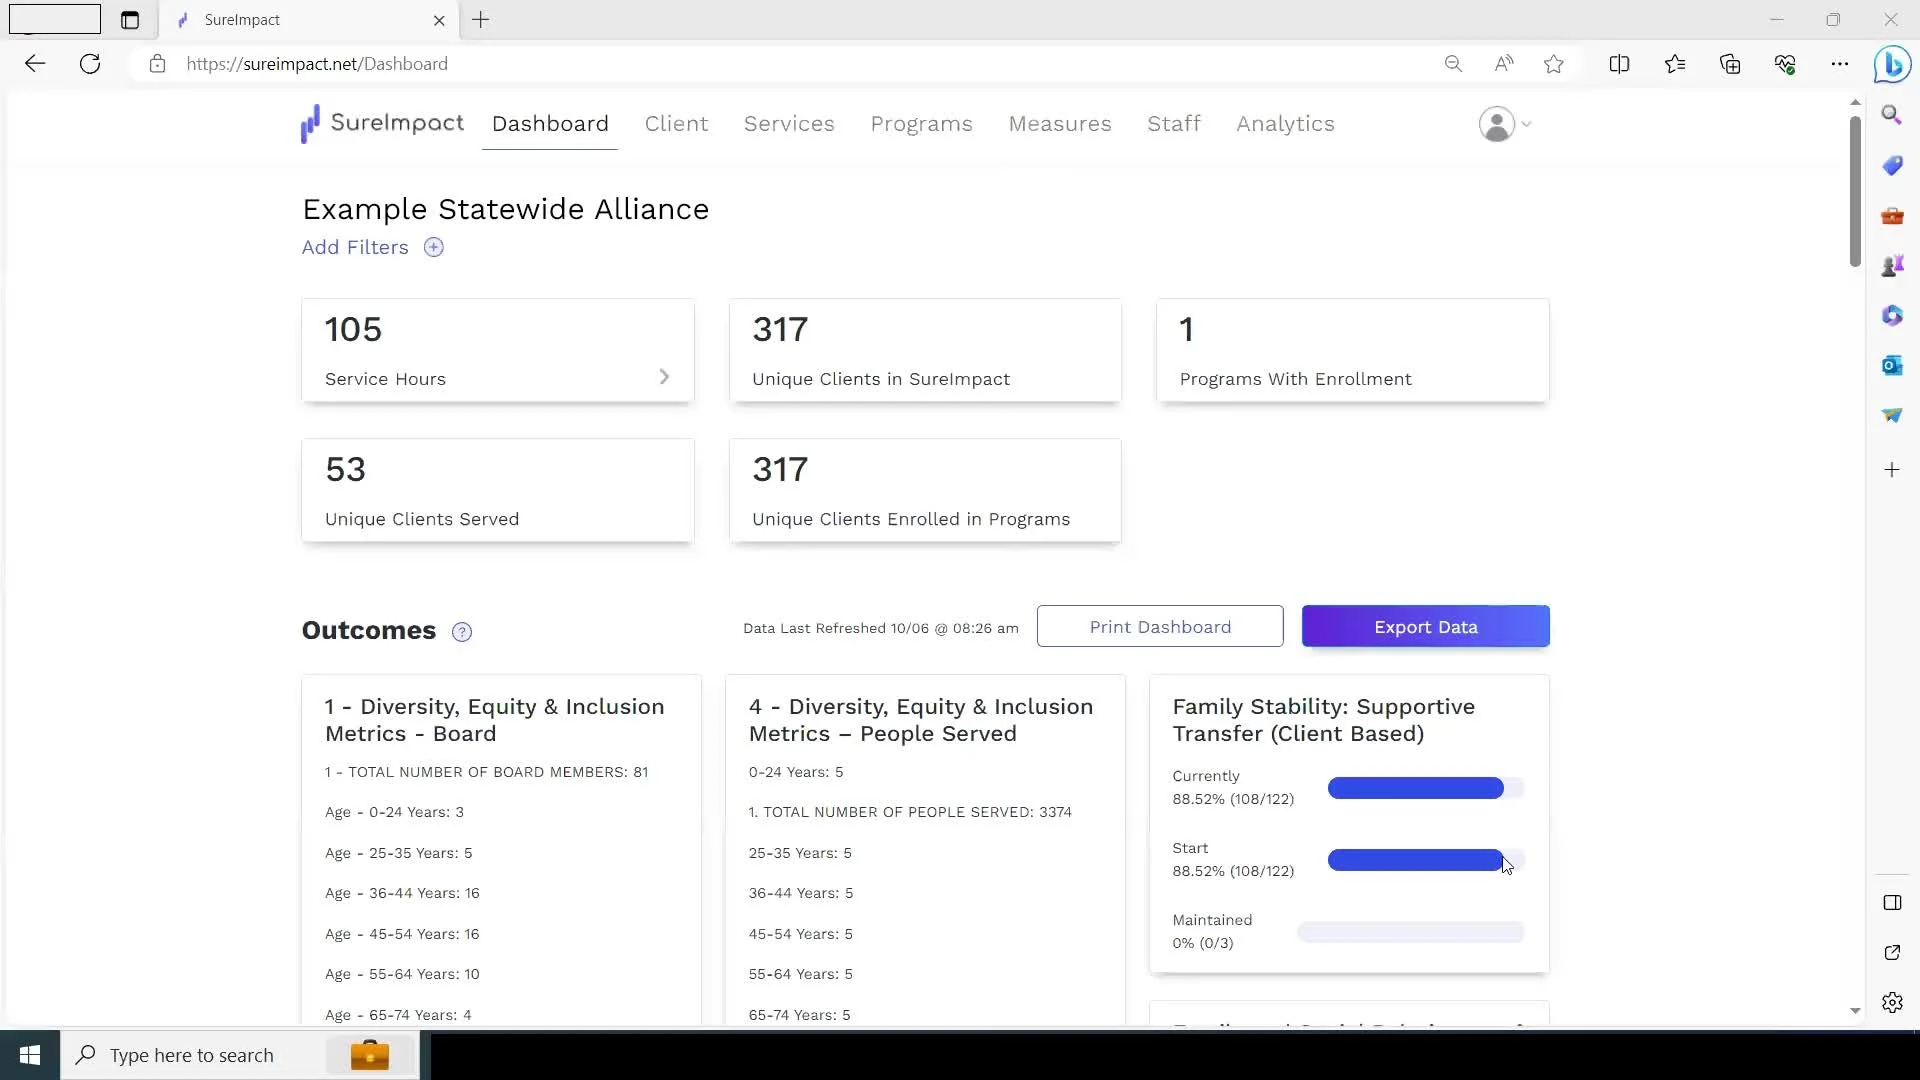Close the SureImpact tab
1920x1080 pixels.
point(439,20)
